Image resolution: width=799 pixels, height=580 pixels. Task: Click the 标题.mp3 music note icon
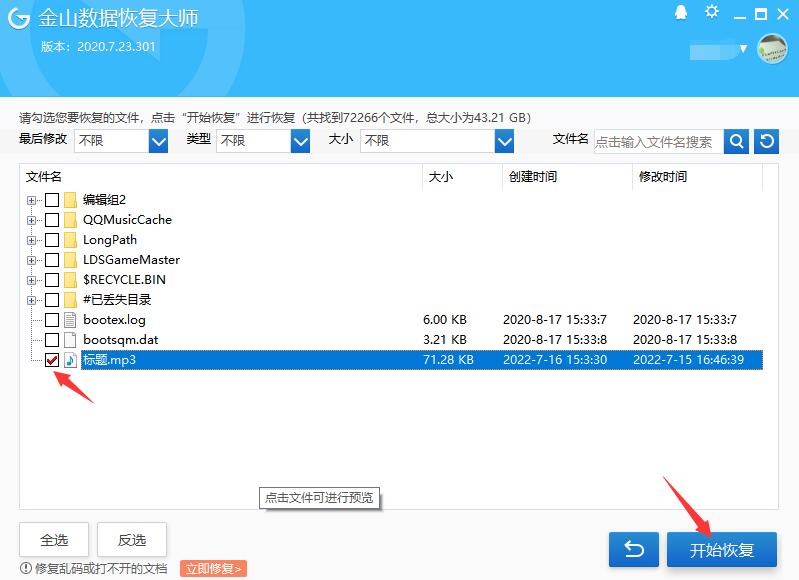[x=70, y=360]
